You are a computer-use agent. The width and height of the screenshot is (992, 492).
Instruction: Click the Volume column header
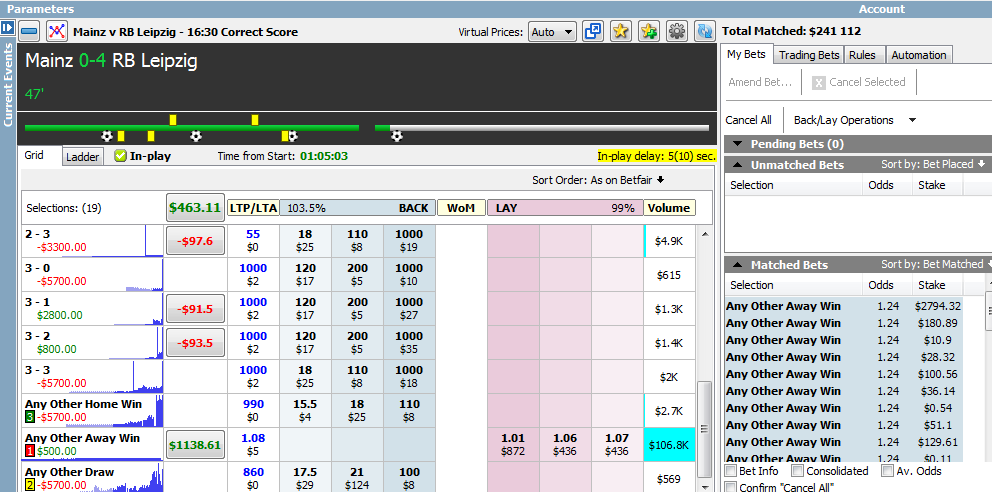coord(669,207)
